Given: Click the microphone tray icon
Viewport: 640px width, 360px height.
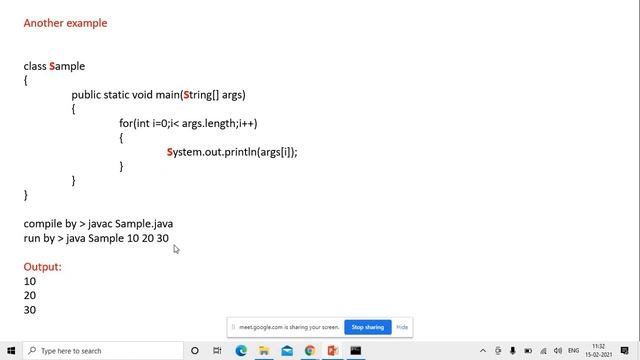Looking at the screenshot, I should pyautogui.click(x=513, y=351).
